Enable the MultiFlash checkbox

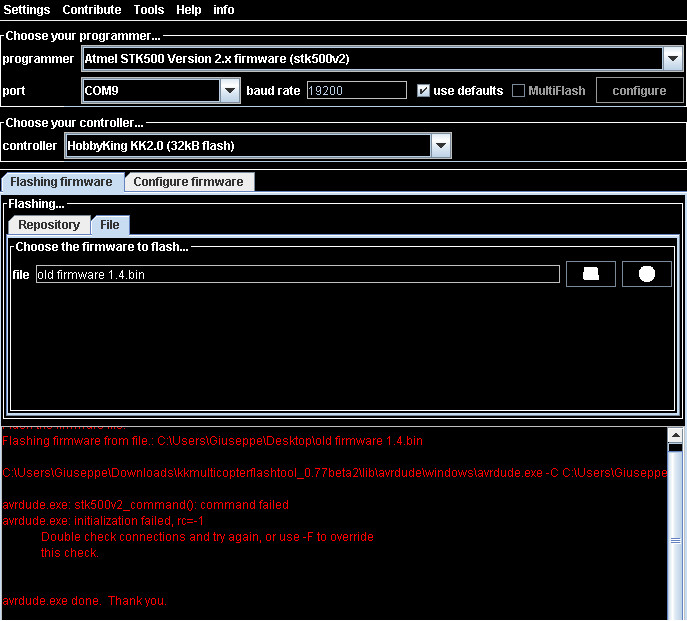point(518,91)
